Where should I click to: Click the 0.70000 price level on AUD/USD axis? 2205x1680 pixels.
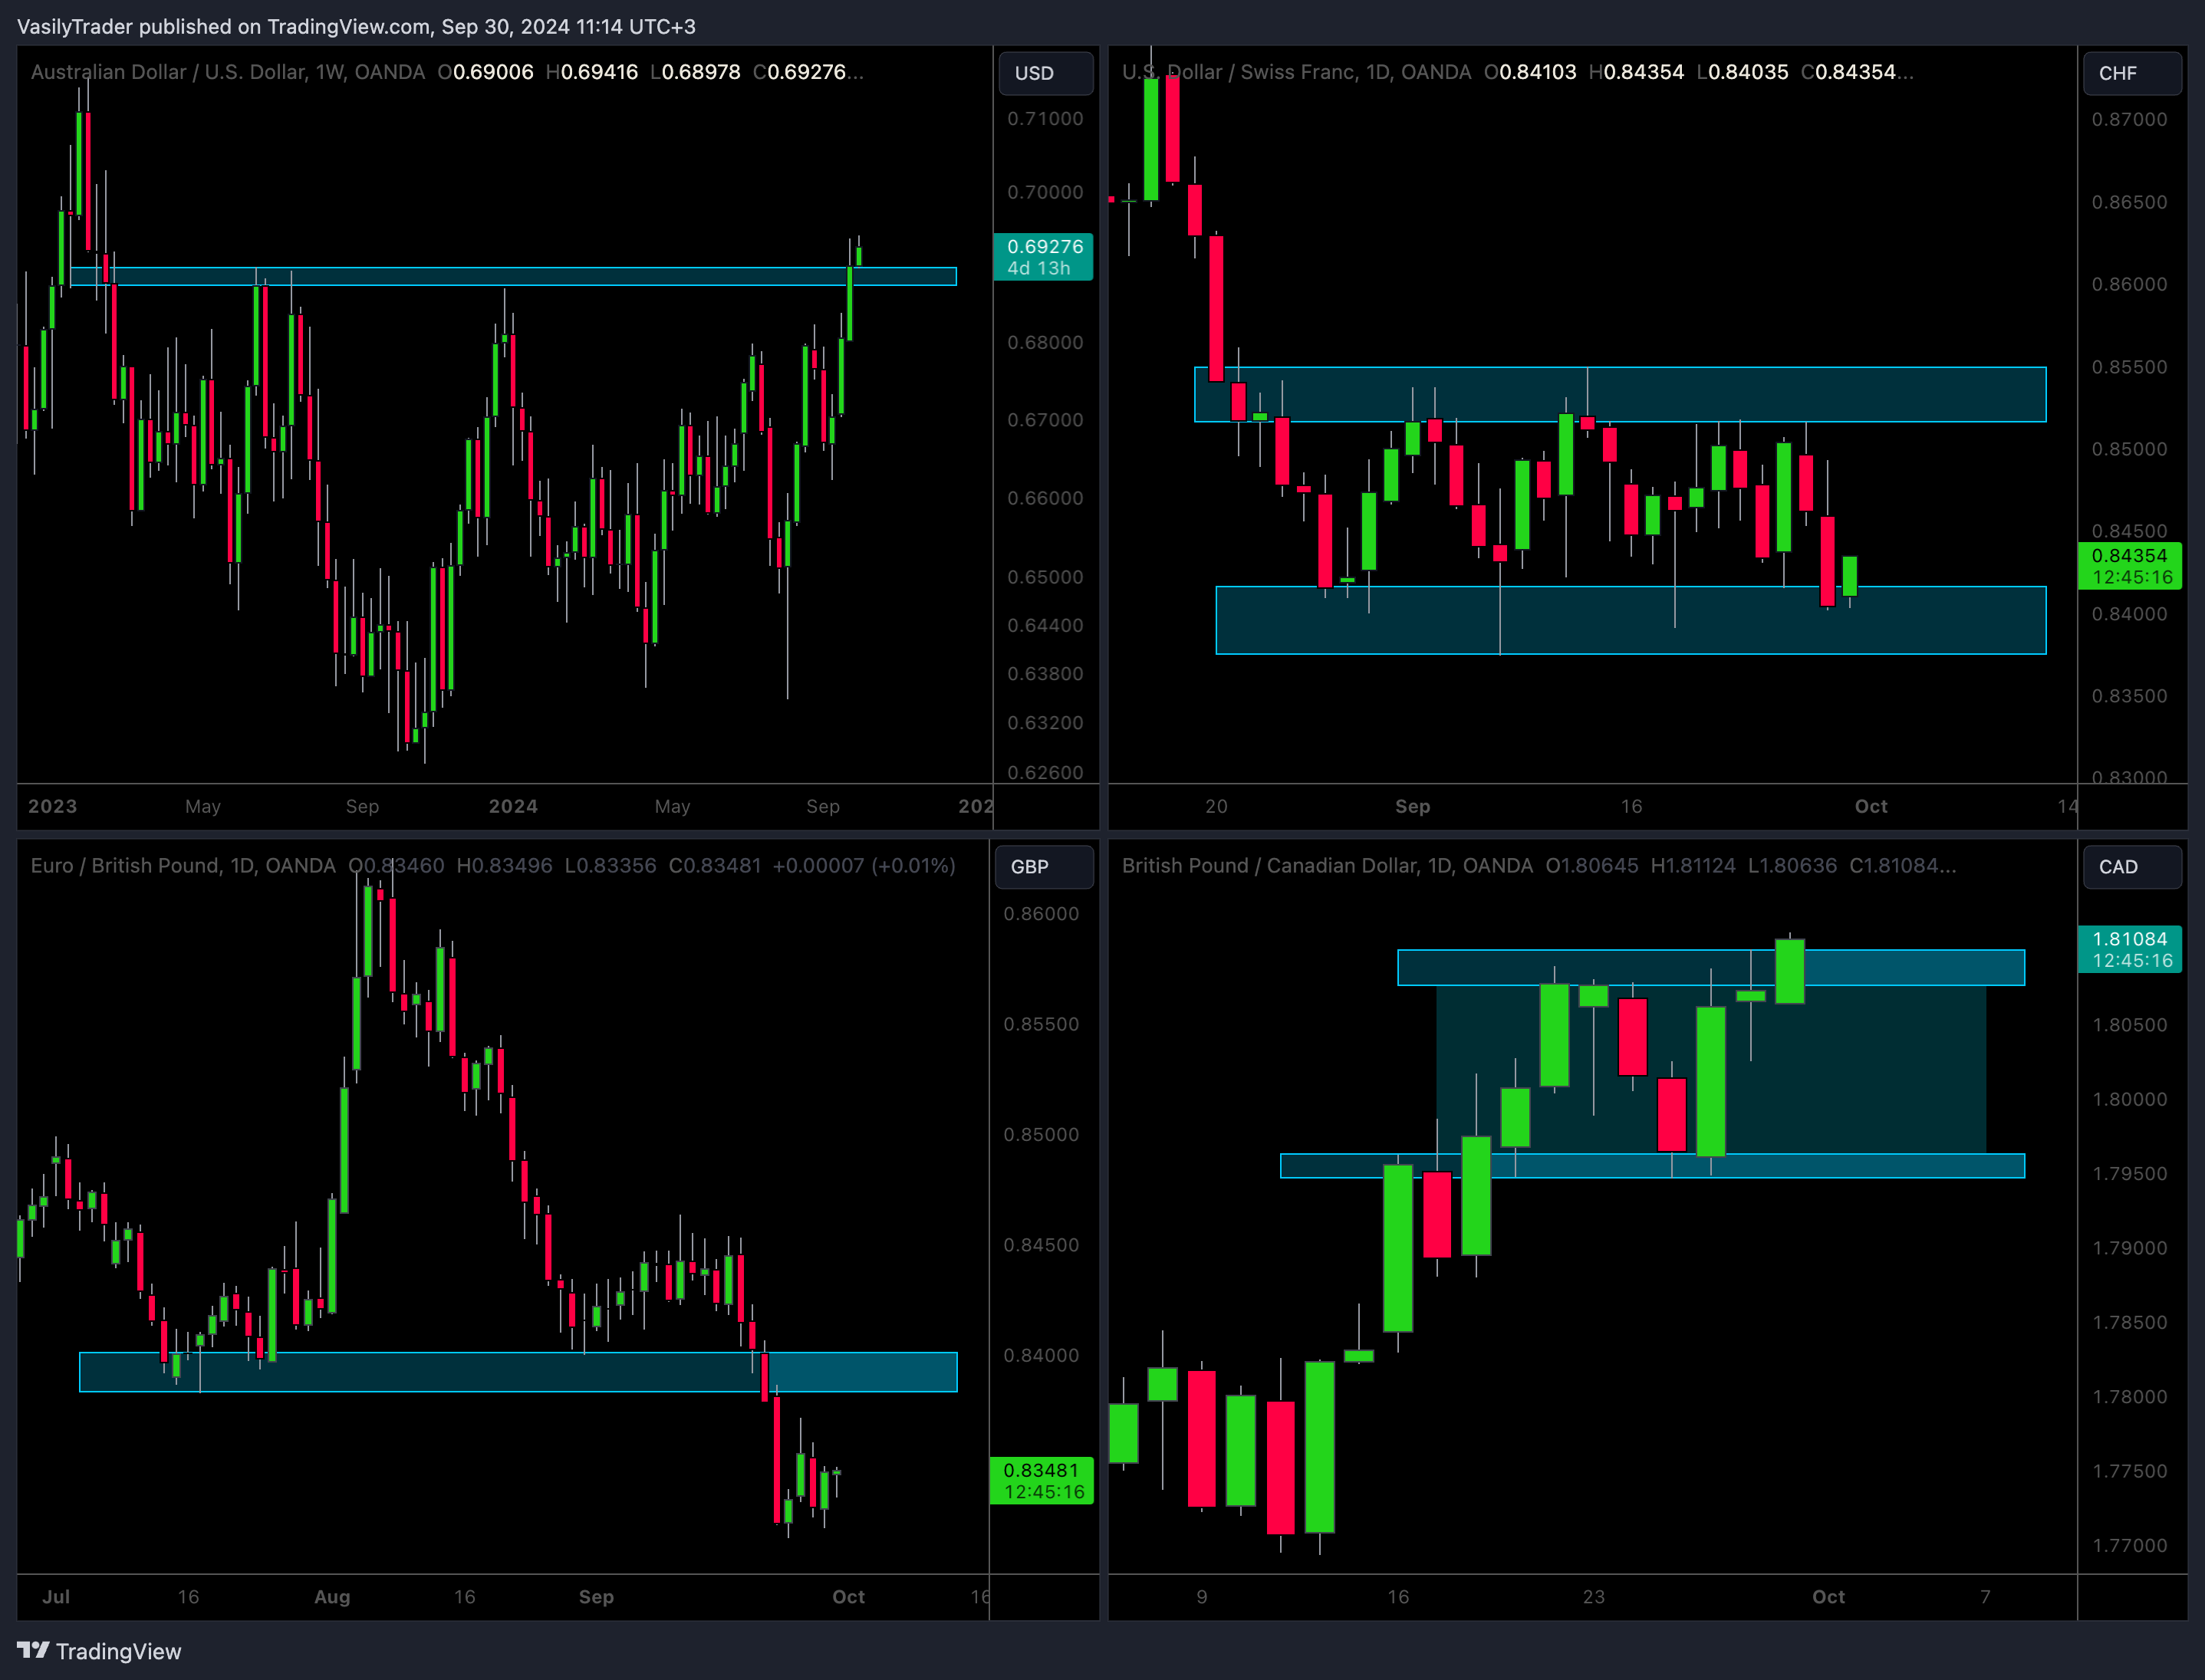tap(1045, 192)
